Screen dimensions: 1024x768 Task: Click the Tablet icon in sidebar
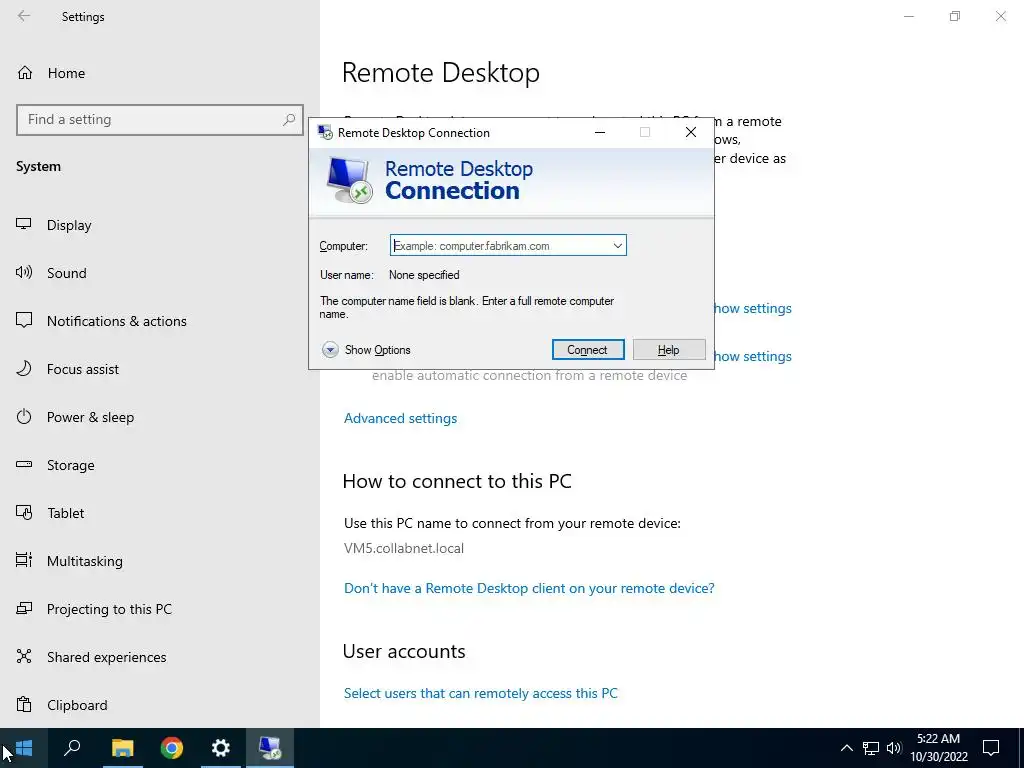tap(24, 513)
